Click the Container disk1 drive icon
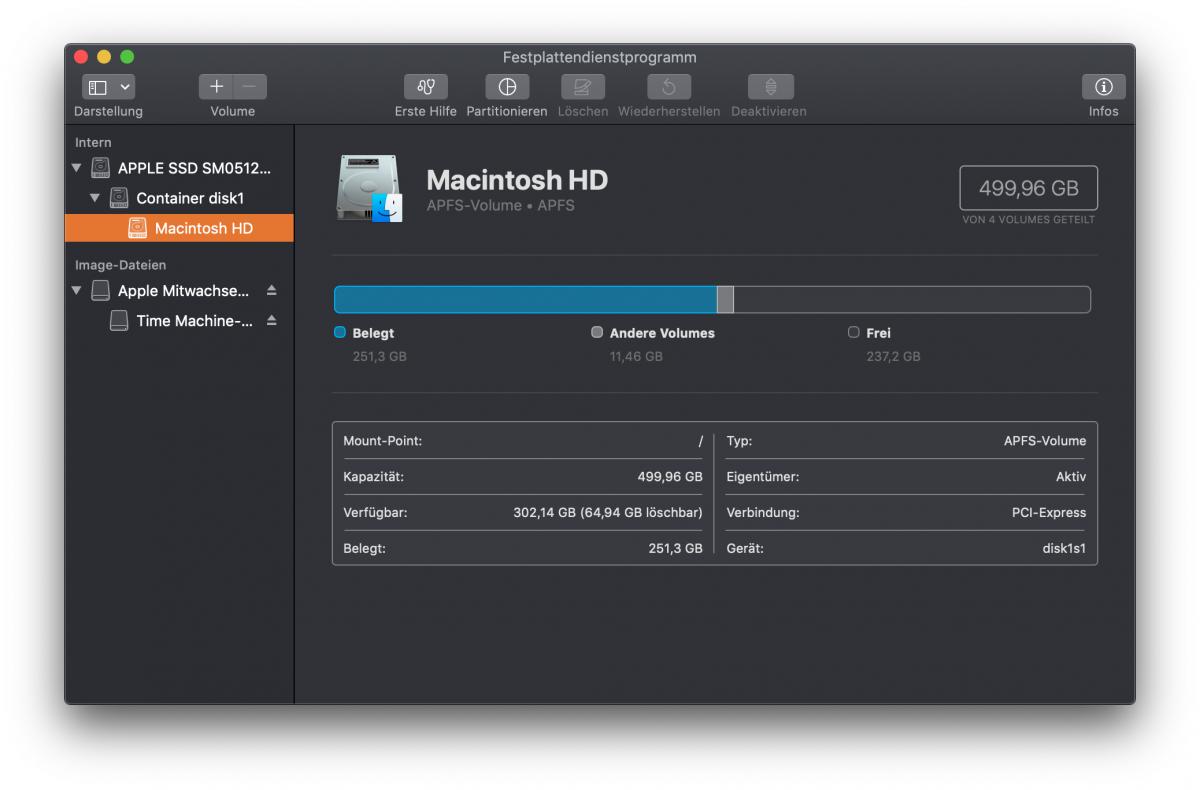Viewport: 1200px width, 790px height. tap(119, 198)
